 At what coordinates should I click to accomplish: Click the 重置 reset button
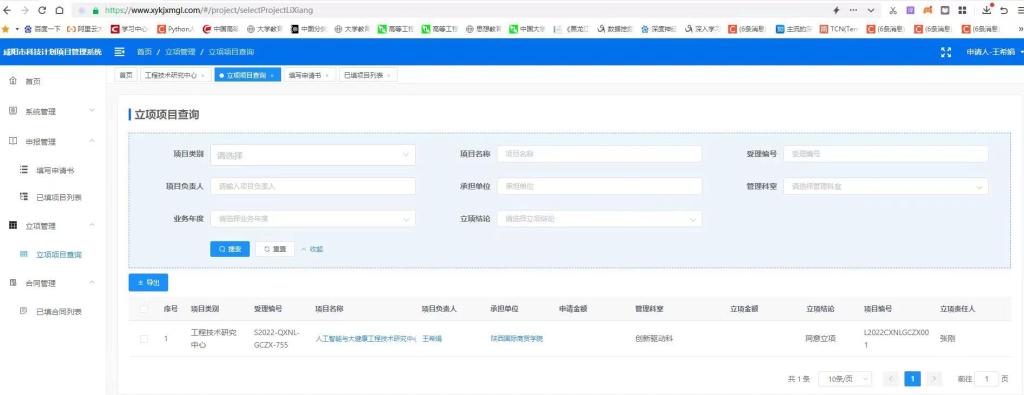coord(274,249)
